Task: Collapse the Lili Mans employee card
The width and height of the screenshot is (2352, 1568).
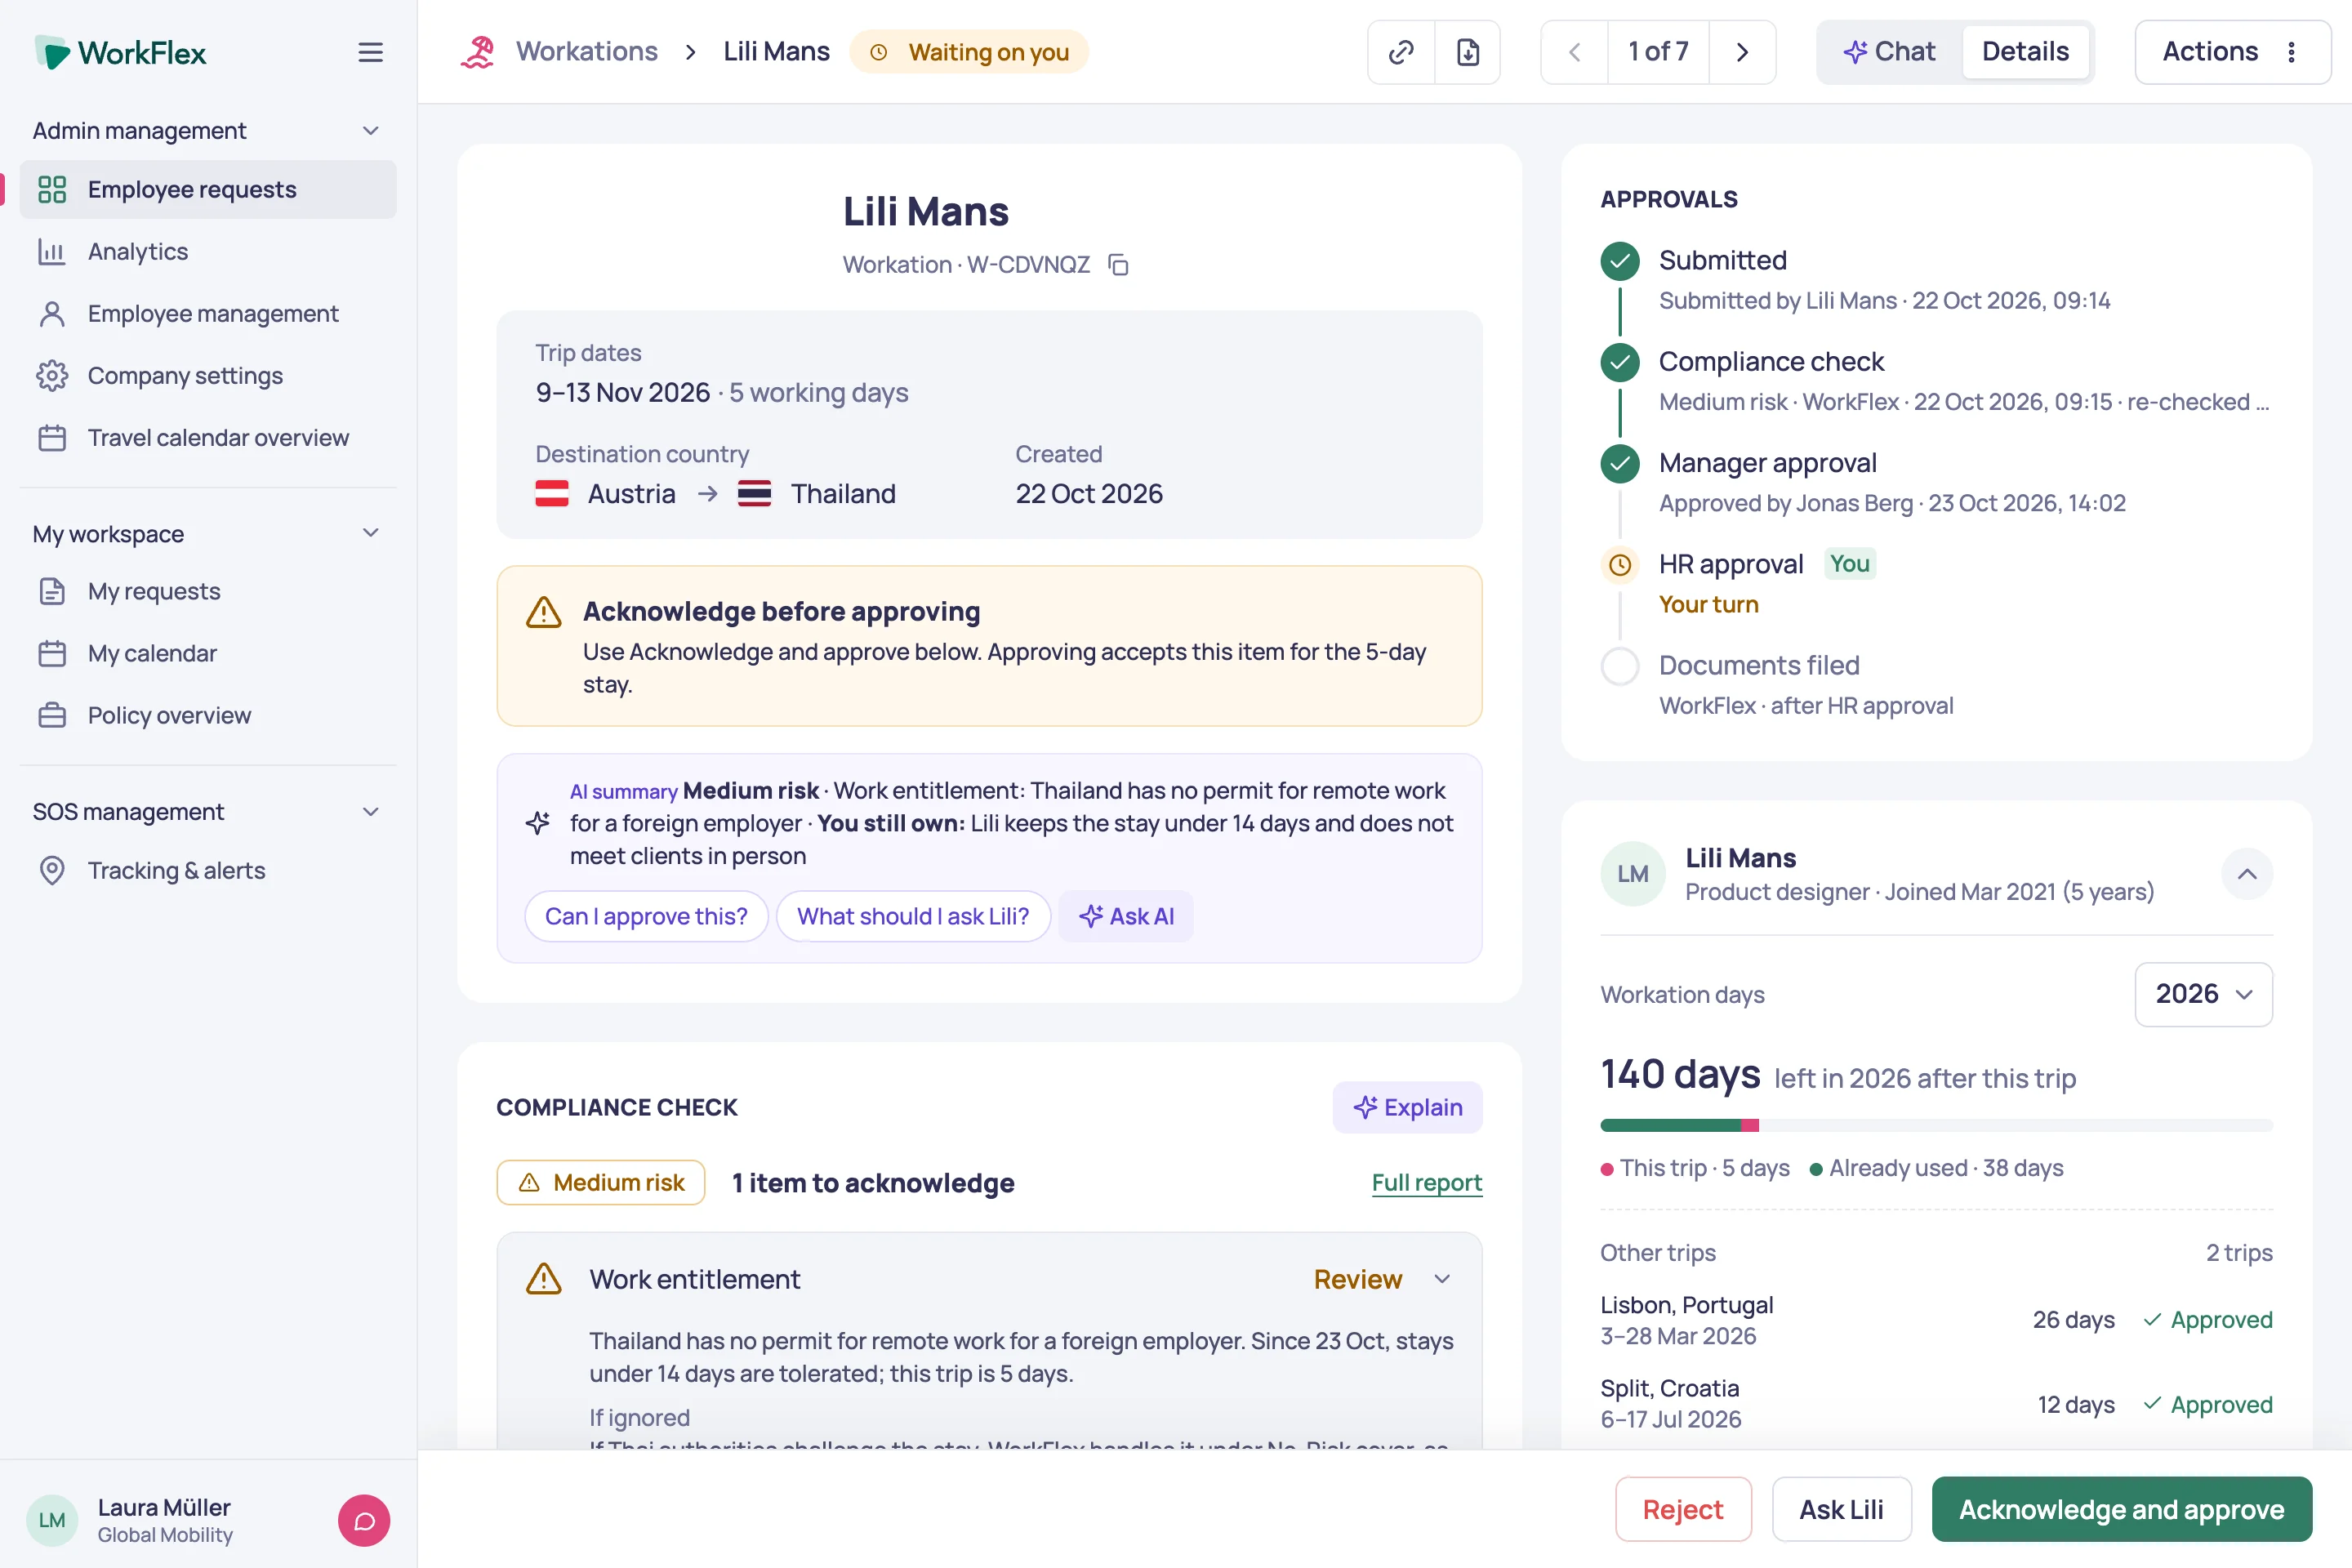Action: (2246, 874)
